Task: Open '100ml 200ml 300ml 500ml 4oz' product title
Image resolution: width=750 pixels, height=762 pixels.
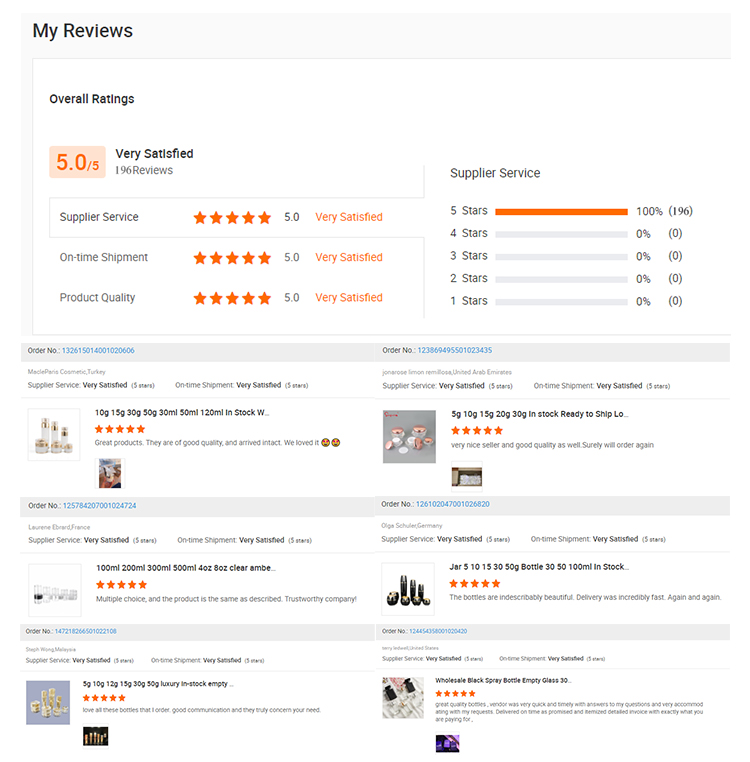Action: click(186, 568)
